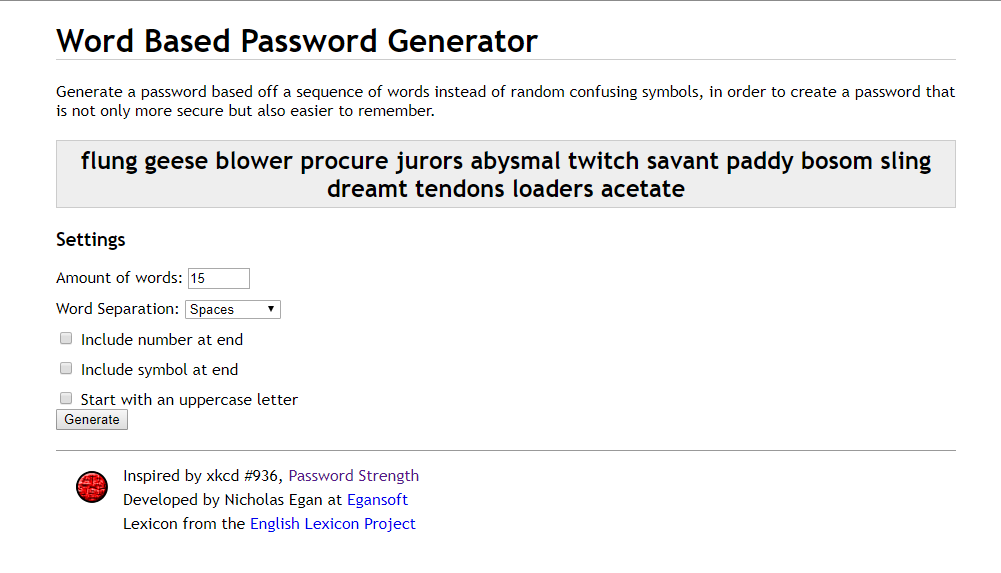Check the 'Start with an uppercase letter' box
The height and width of the screenshot is (573, 1001).
tap(66, 398)
